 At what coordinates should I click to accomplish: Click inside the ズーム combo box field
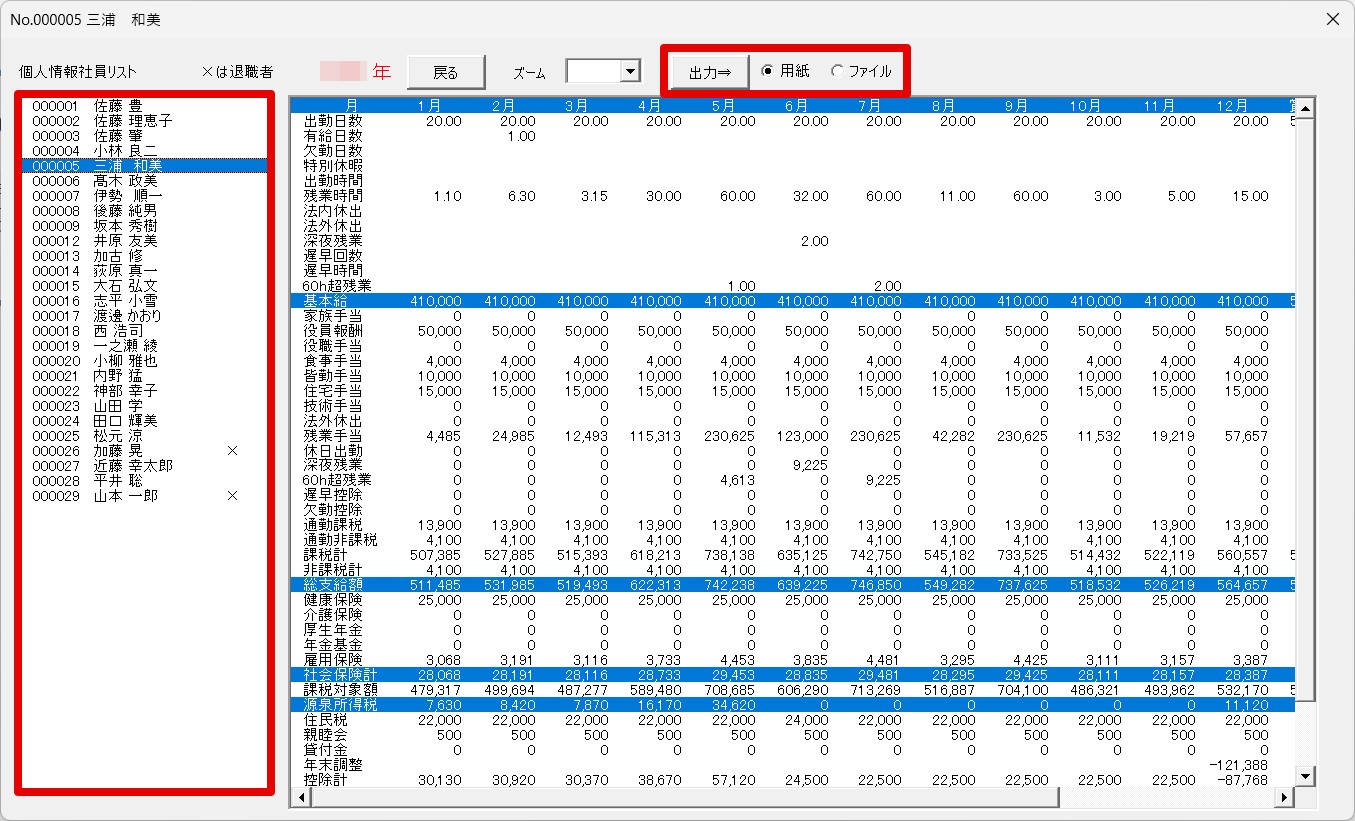593,71
